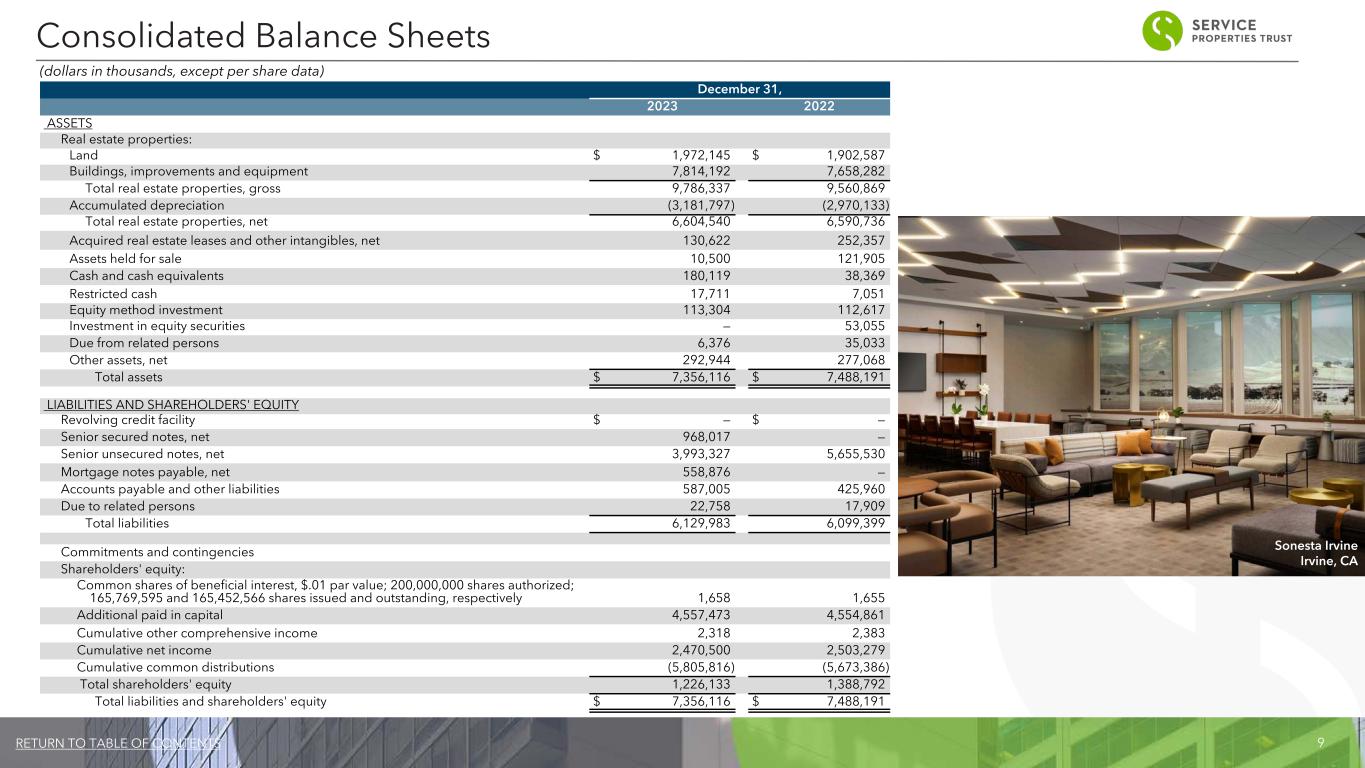Click the Return to Table of Contents link

(x=118, y=743)
